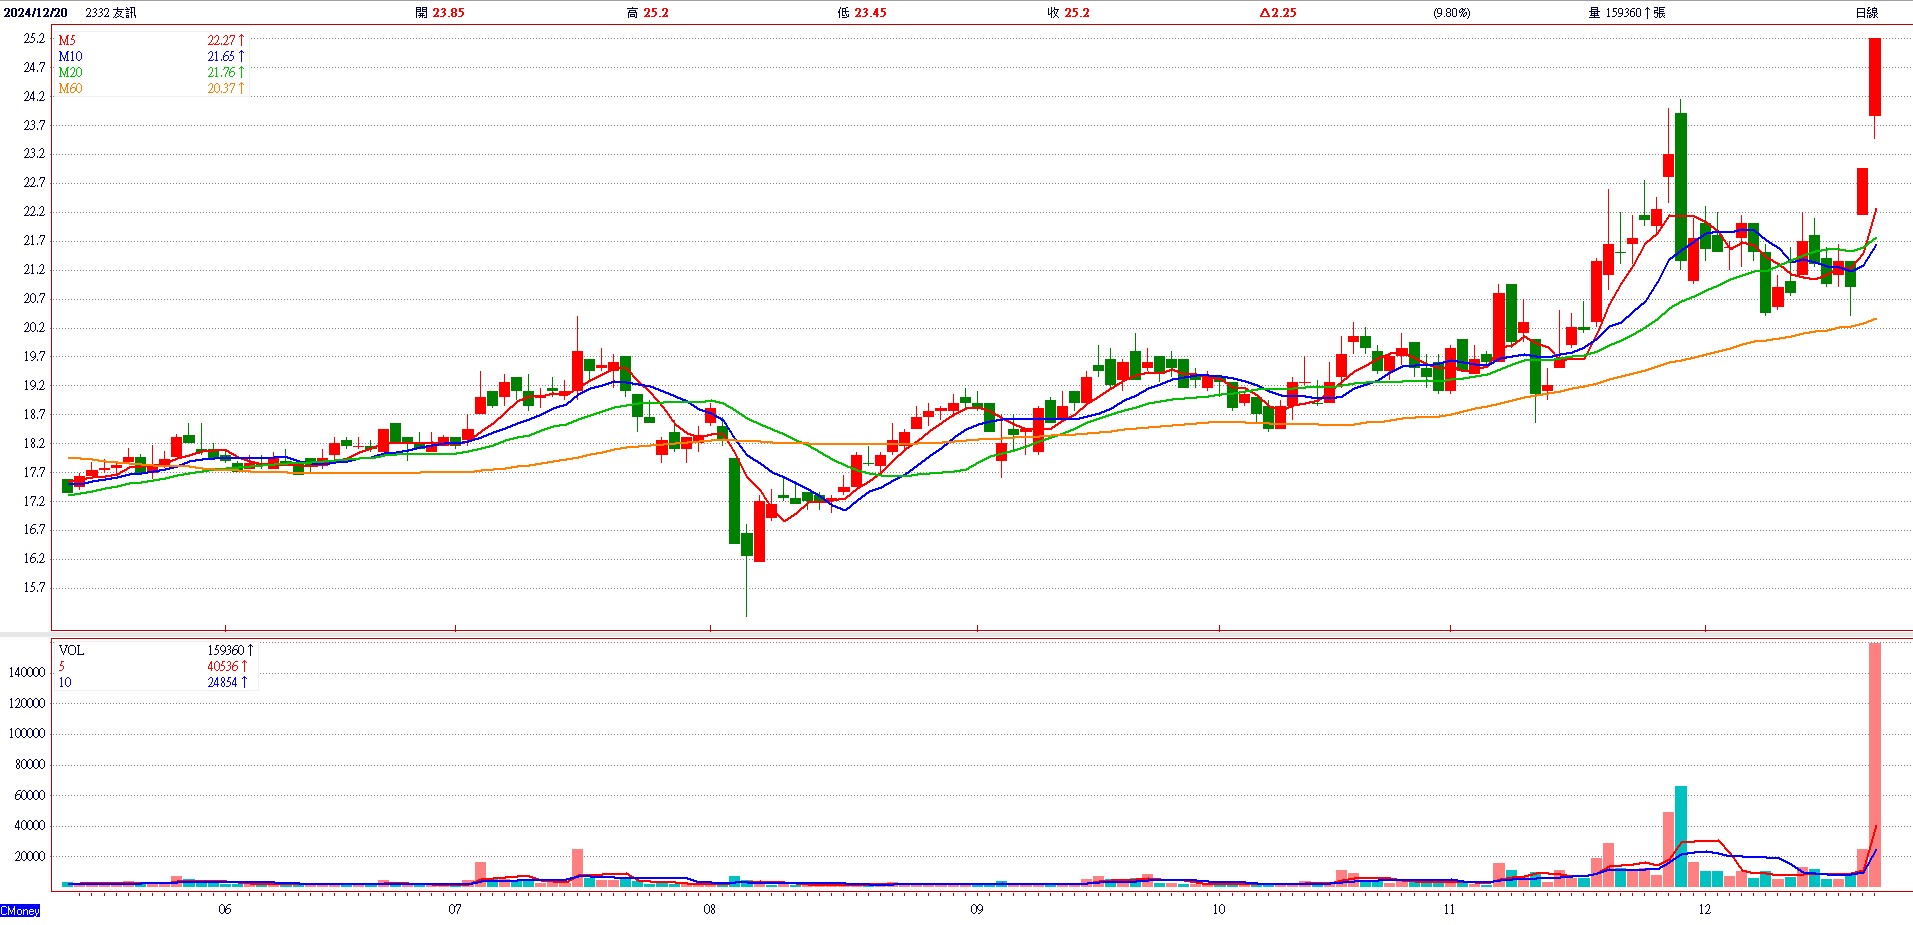This screenshot has height=925, width=1913.
Task: Click the M20 value 21.76
Action: pos(221,73)
